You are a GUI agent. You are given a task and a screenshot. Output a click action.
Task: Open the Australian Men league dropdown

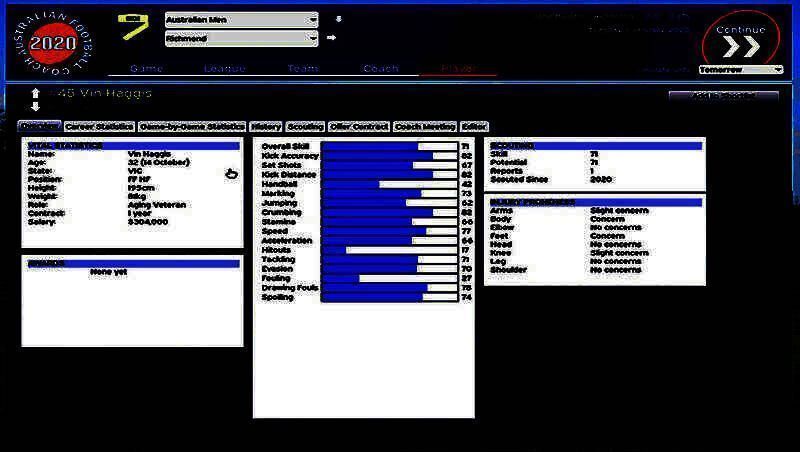pos(241,19)
